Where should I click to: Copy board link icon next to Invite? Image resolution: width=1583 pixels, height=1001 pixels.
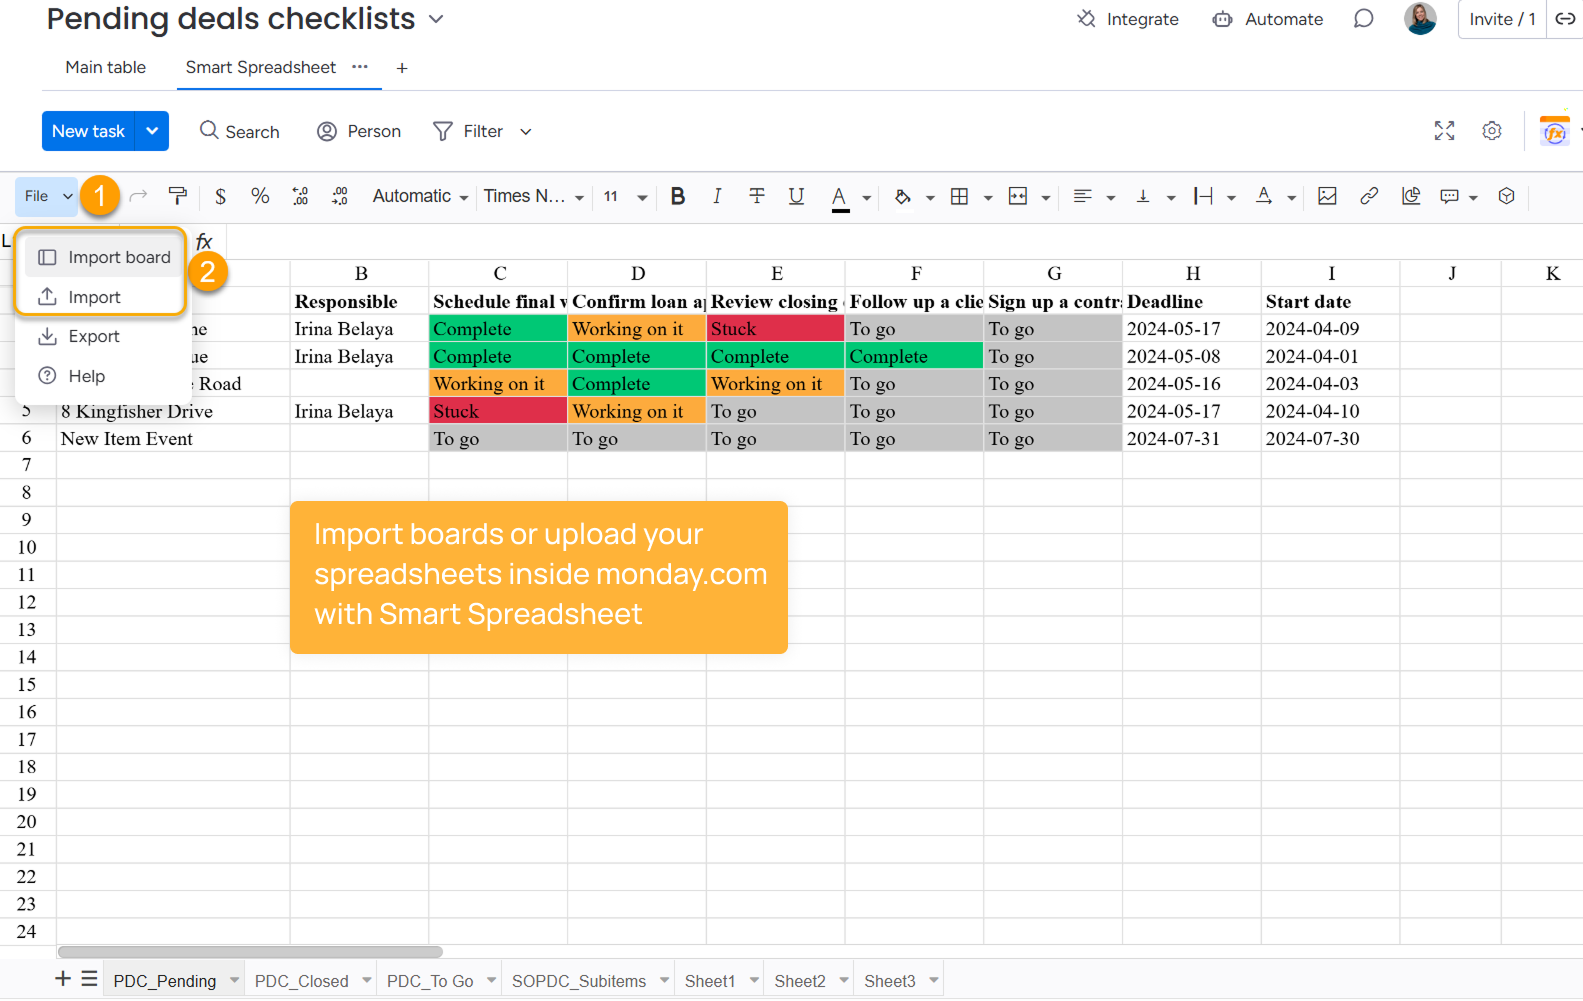pyautogui.click(x=1565, y=19)
